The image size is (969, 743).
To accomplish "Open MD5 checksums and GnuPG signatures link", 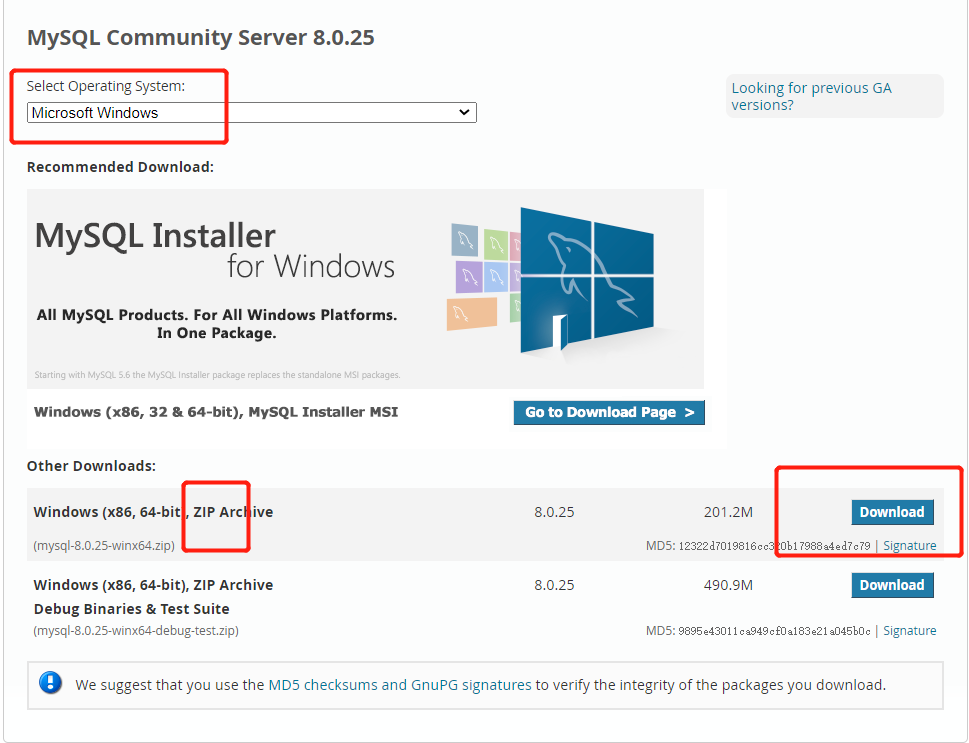I will [400, 685].
